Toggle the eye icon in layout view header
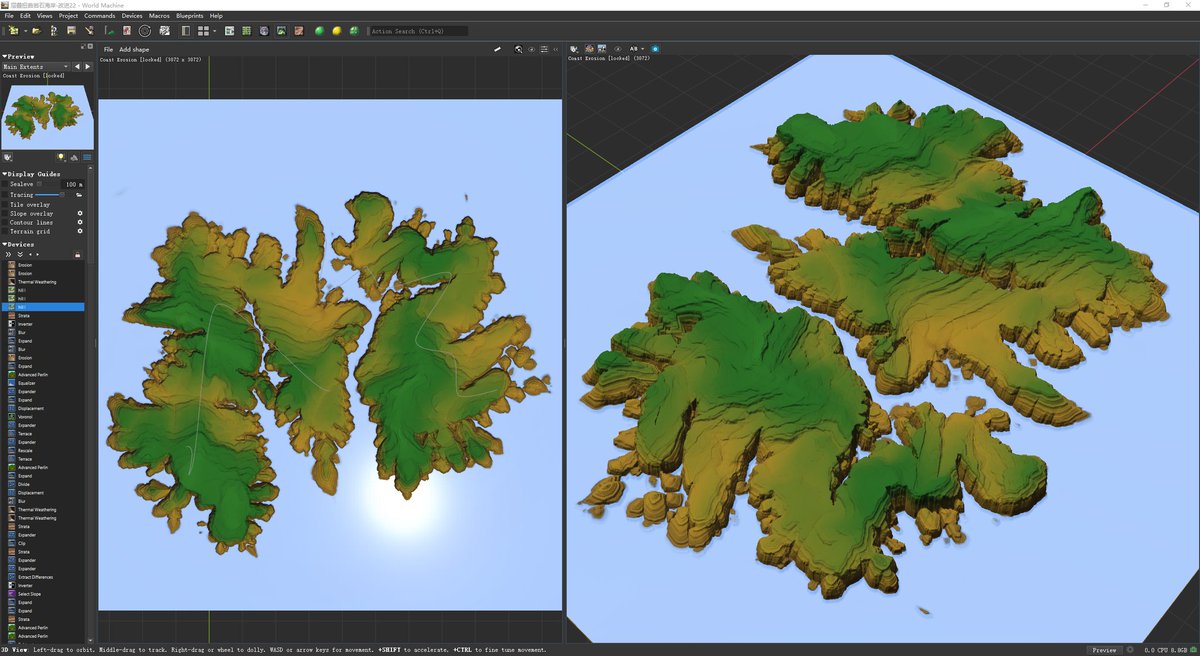Viewport: 1200px width, 656px height. (531, 49)
